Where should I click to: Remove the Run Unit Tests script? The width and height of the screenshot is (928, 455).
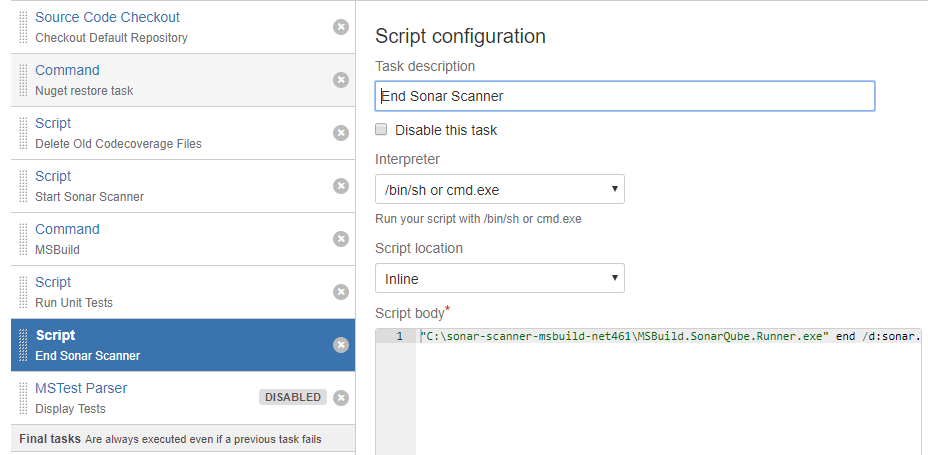340,292
